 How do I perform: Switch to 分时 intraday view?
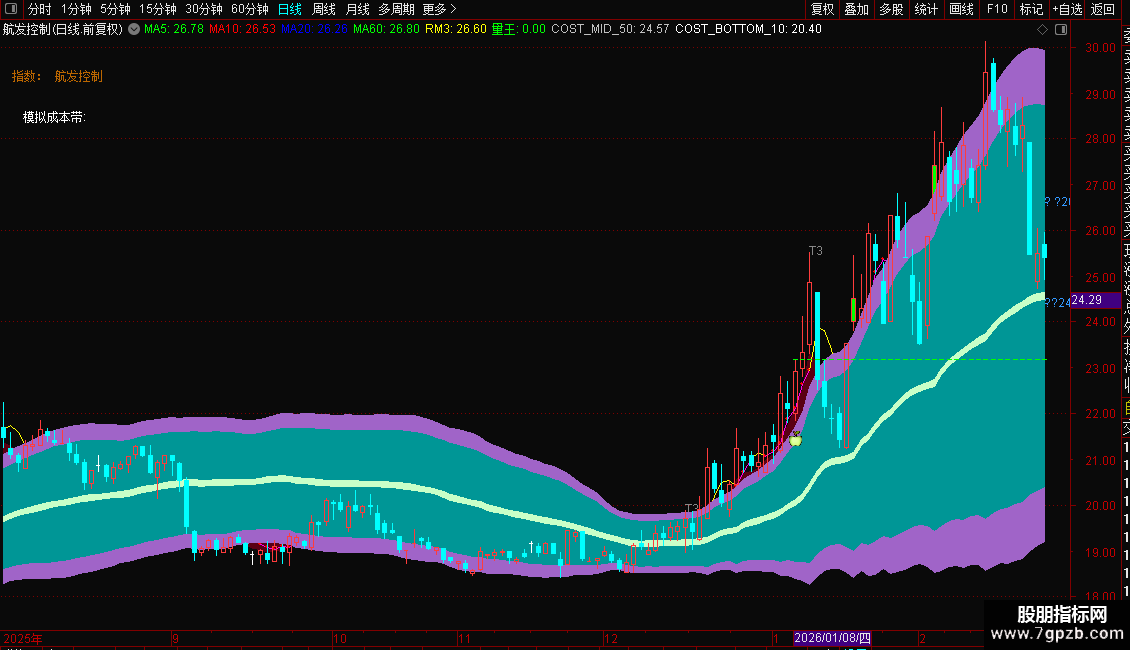point(39,9)
